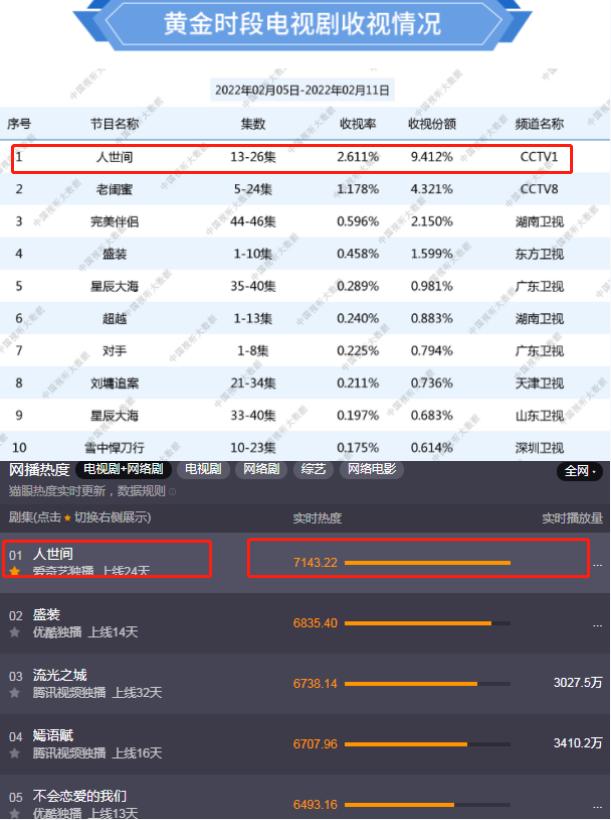611x820 pixels.
Task: Click the 集数 column header
Action: 253,124
